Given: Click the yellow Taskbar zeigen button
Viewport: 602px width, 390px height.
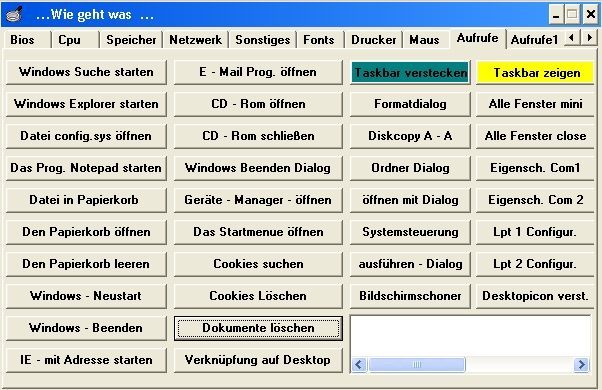Looking at the screenshot, I should pyautogui.click(x=536, y=73).
